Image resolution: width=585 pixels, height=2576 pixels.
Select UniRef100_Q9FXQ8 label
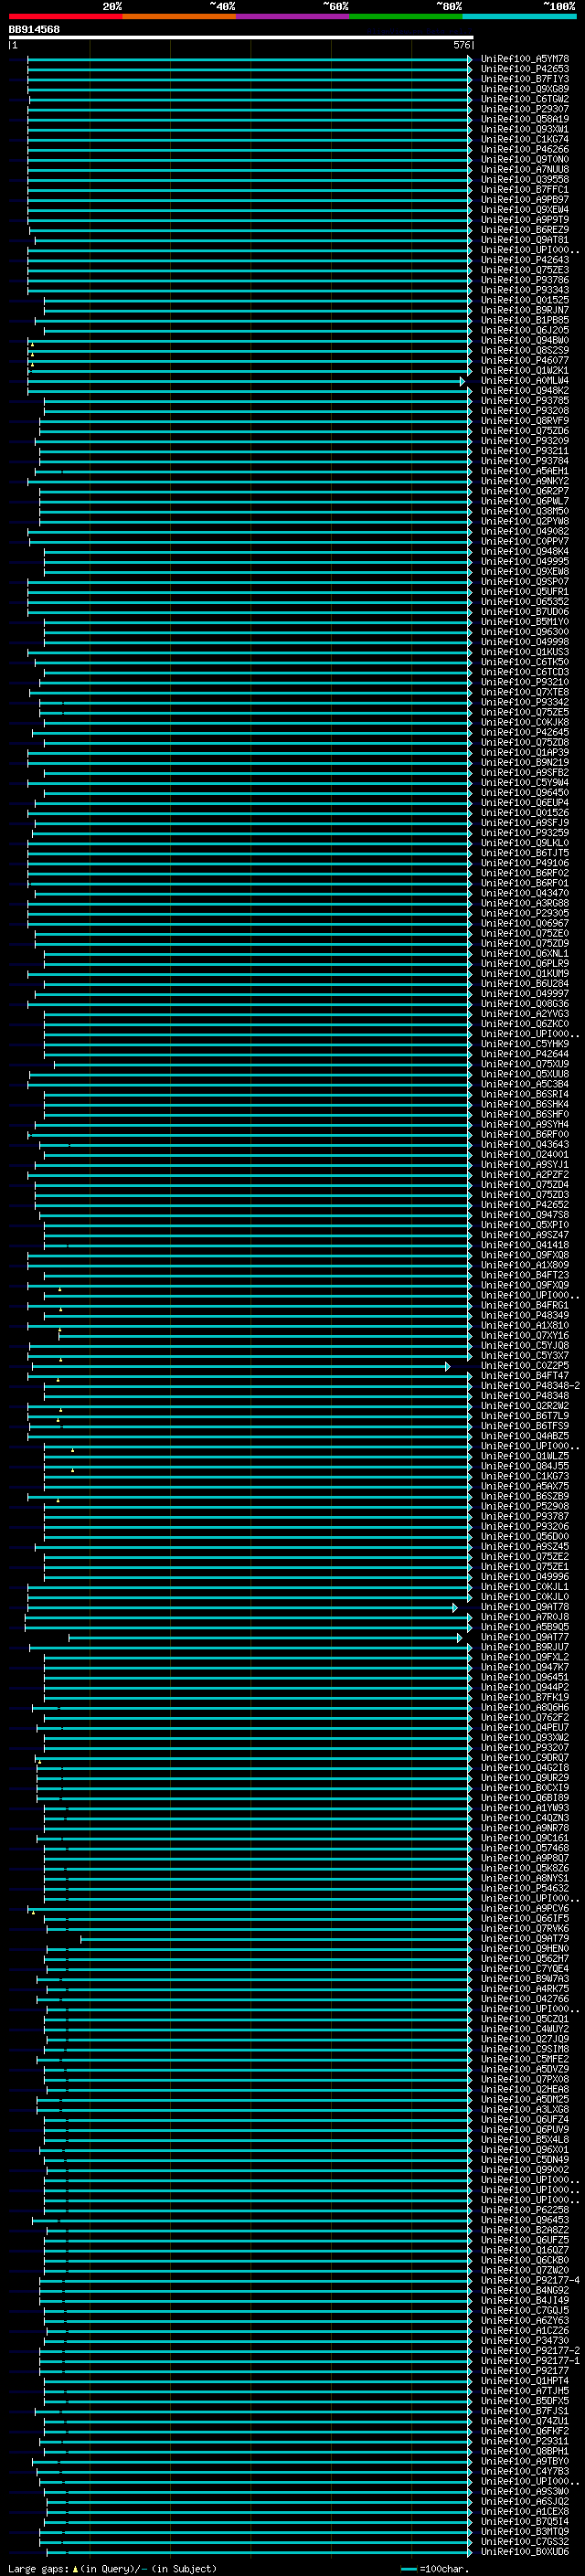(525, 1255)
